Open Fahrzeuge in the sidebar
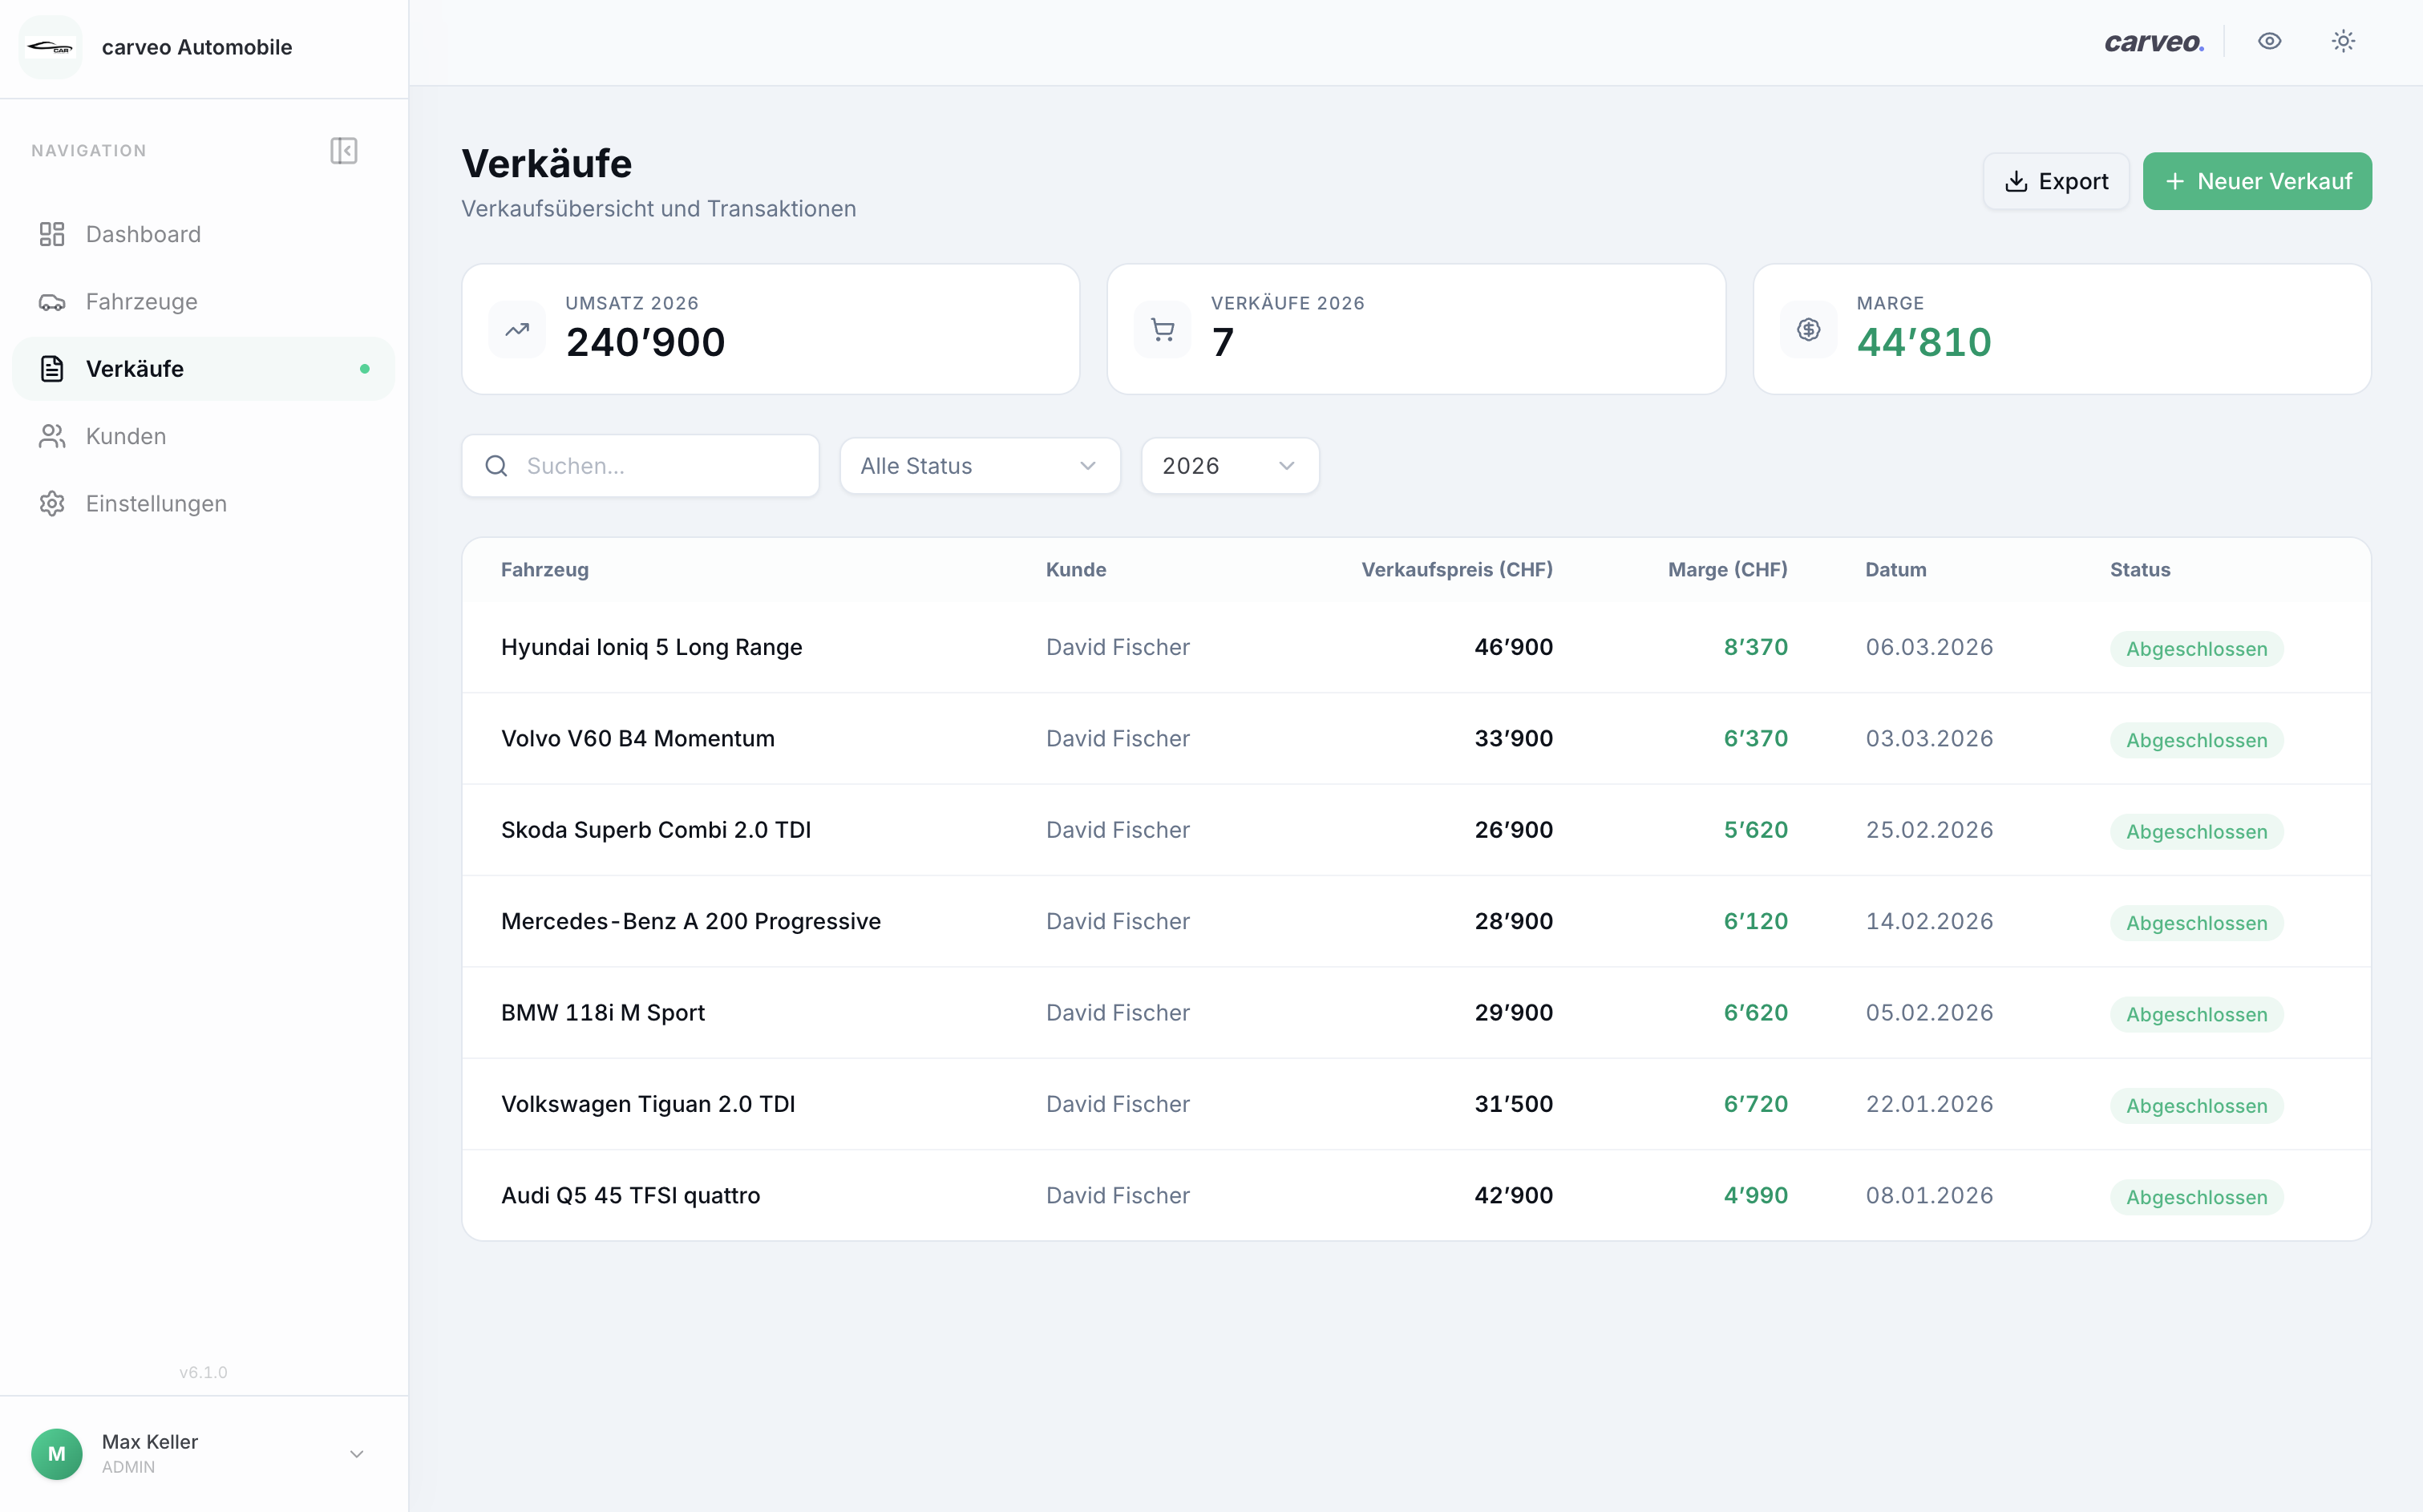 tap(142, 302)
